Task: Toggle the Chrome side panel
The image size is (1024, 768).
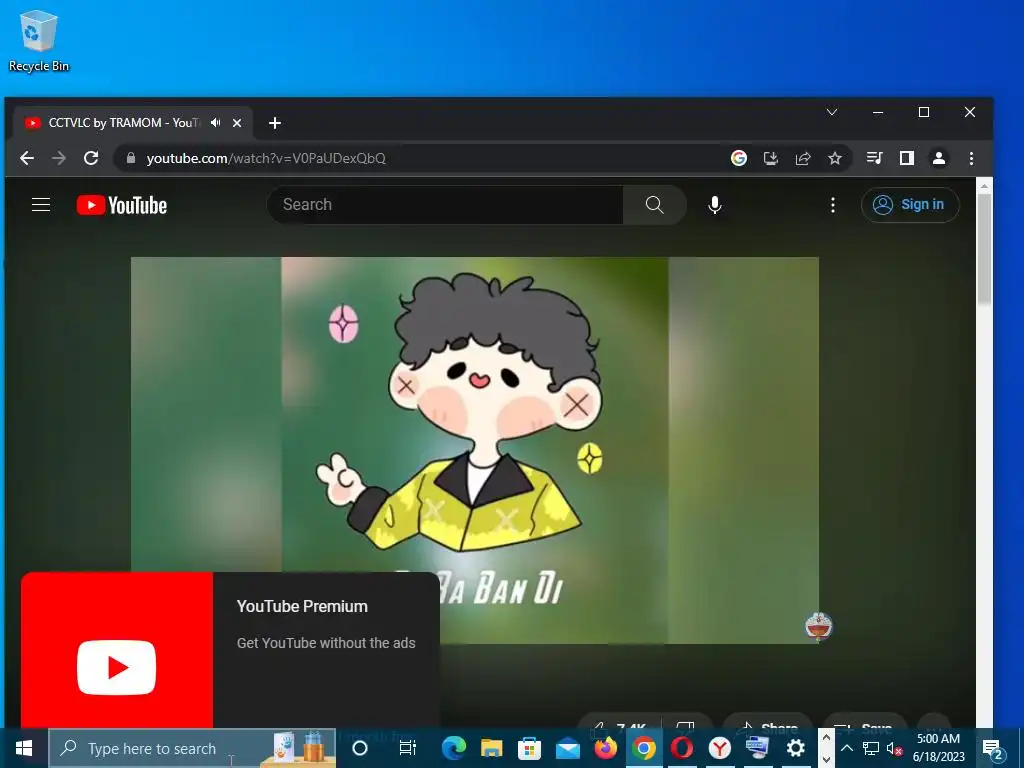Action: [x=906, y=158]
